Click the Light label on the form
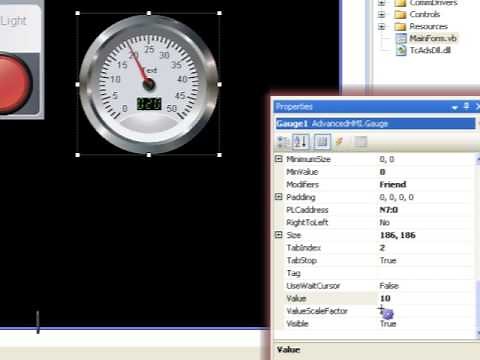Image resolution: width=480 pixels, height=360 pixels. 13,21
